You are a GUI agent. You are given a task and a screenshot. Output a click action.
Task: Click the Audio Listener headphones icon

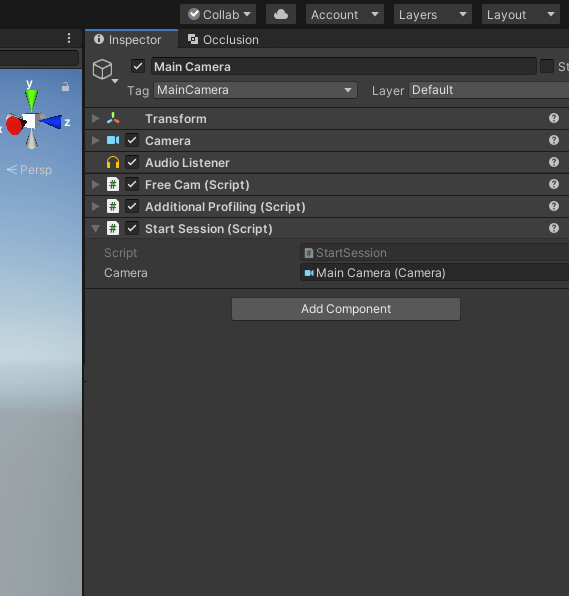(x=113, y=163)
